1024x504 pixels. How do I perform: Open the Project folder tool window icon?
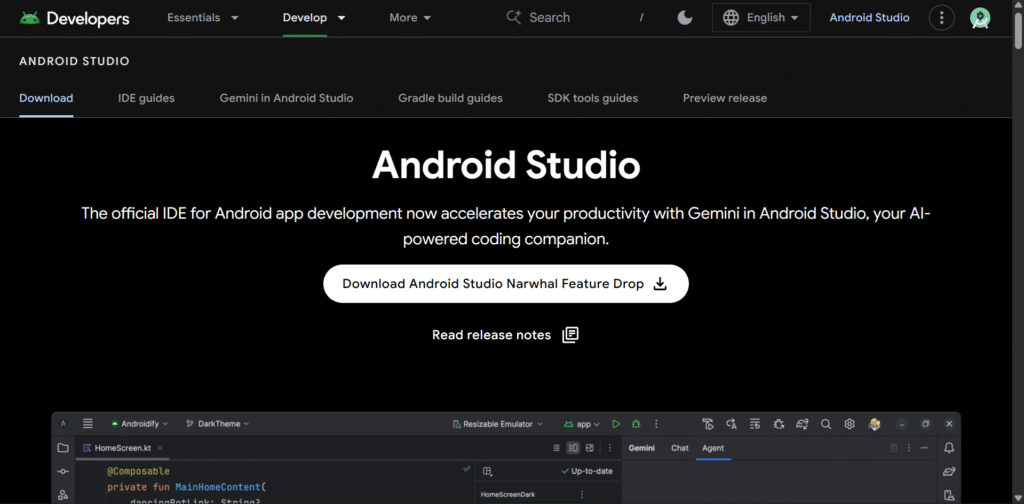pyautogui.click(x=63, y=448)
